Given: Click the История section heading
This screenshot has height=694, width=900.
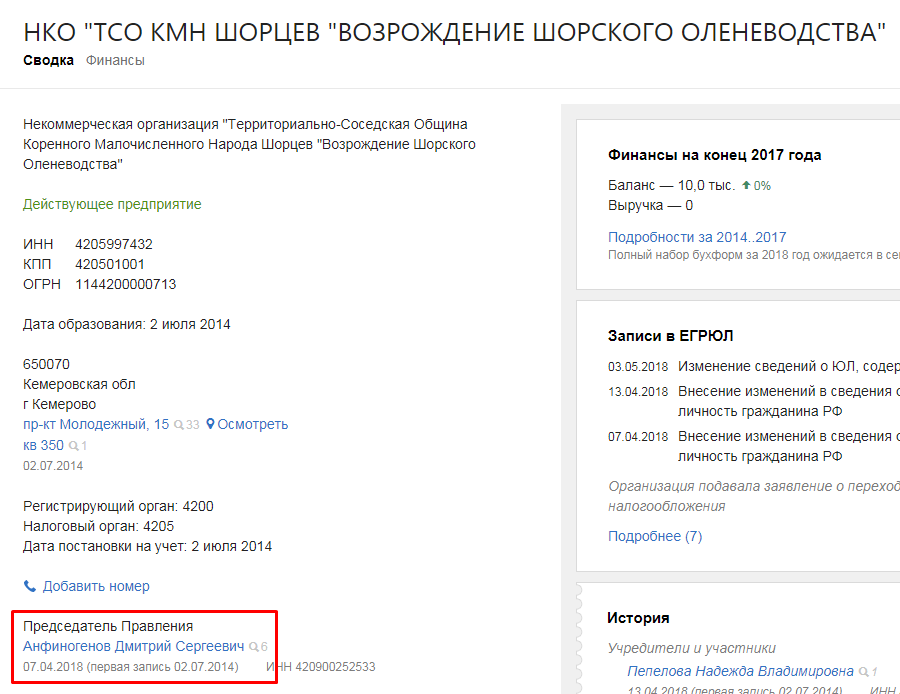Looking at the screenshot, I should [638, 618].
